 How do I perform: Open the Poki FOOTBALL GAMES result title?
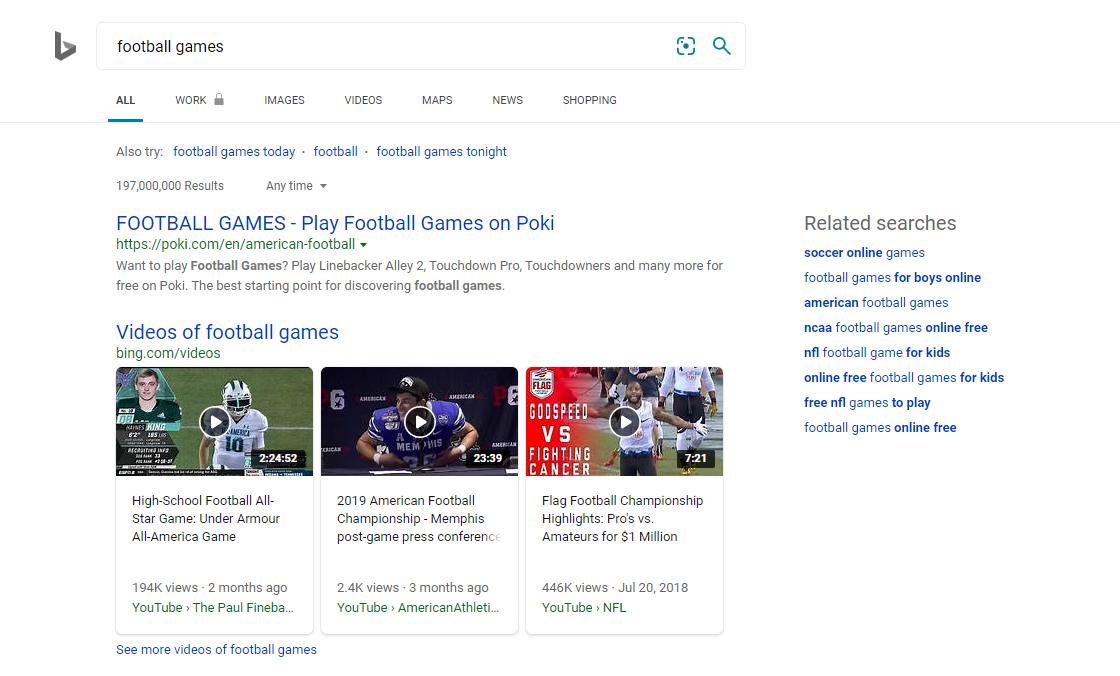pos(335,223)
